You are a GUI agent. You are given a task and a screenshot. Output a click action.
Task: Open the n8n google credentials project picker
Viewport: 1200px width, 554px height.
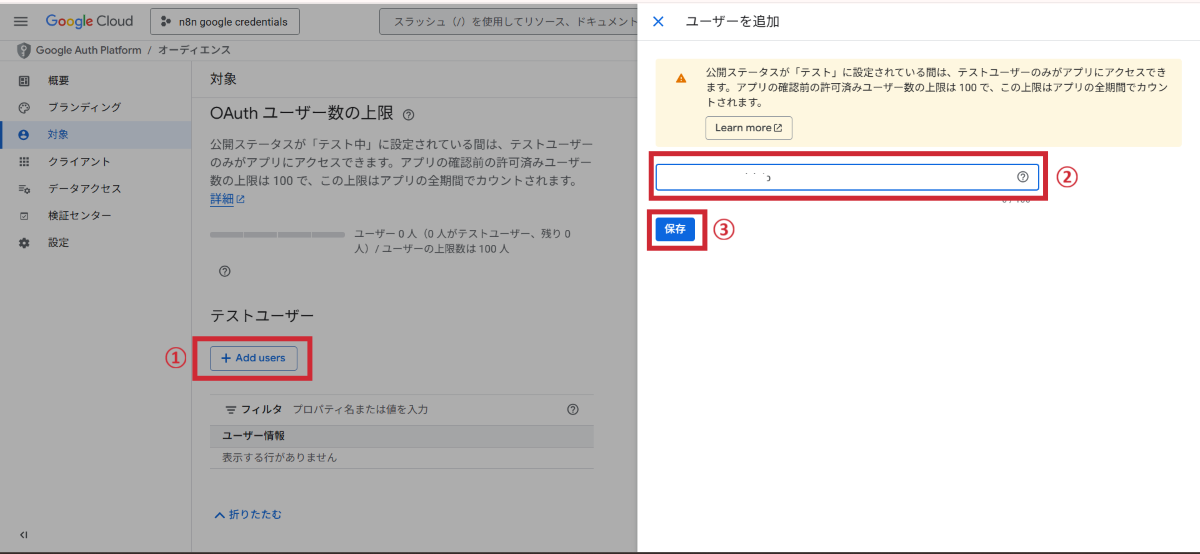[x=225, y=21]
